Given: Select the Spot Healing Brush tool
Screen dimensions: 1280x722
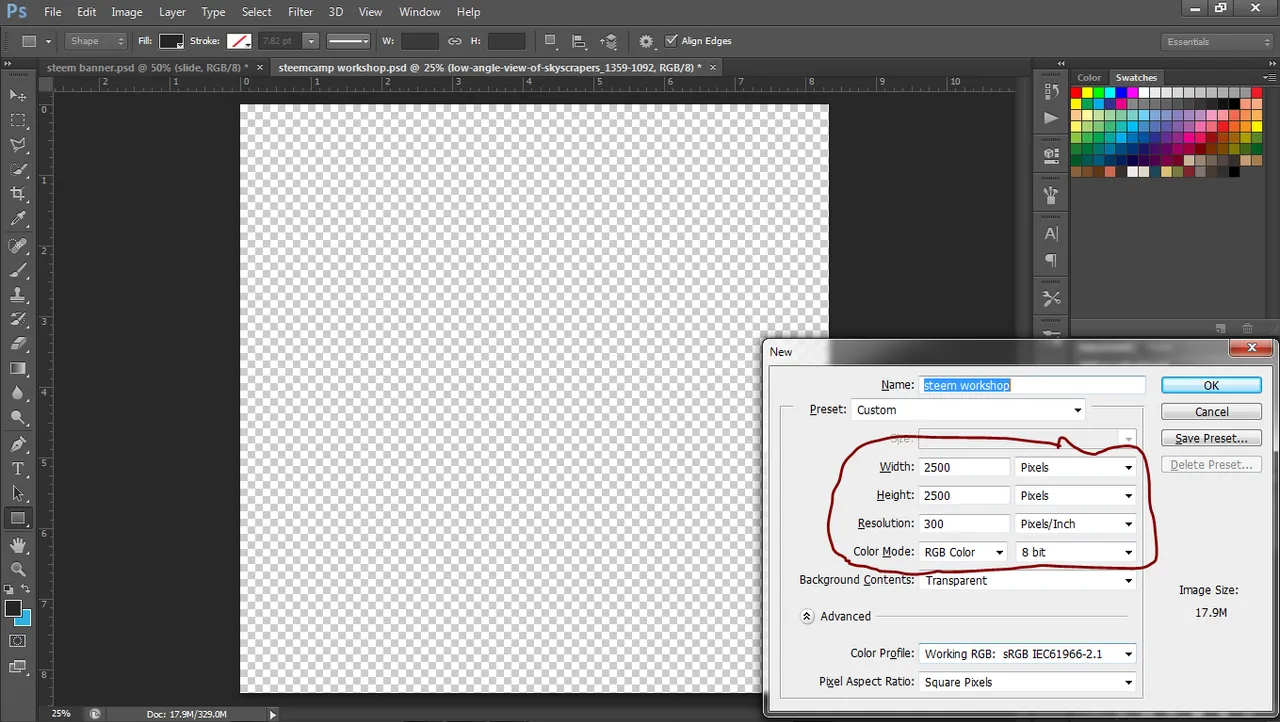Looking at the screenshot, I should point(18,246).
